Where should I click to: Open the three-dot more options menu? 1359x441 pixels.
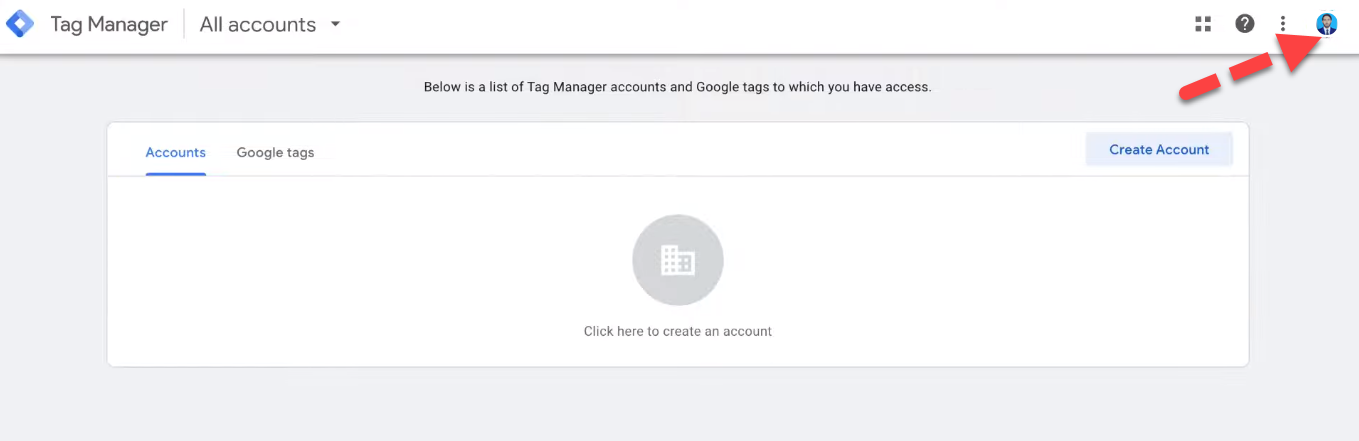tap(1283, 24)
